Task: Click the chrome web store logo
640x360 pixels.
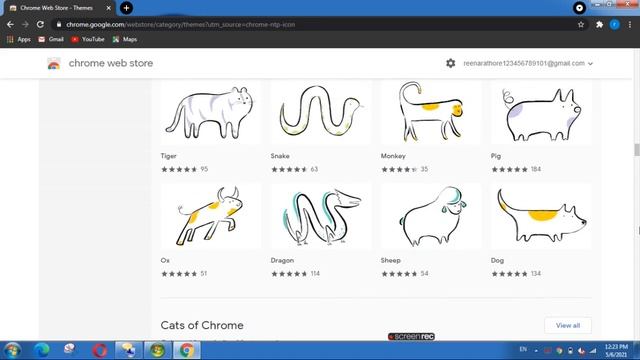Action: tap(54, 63)
